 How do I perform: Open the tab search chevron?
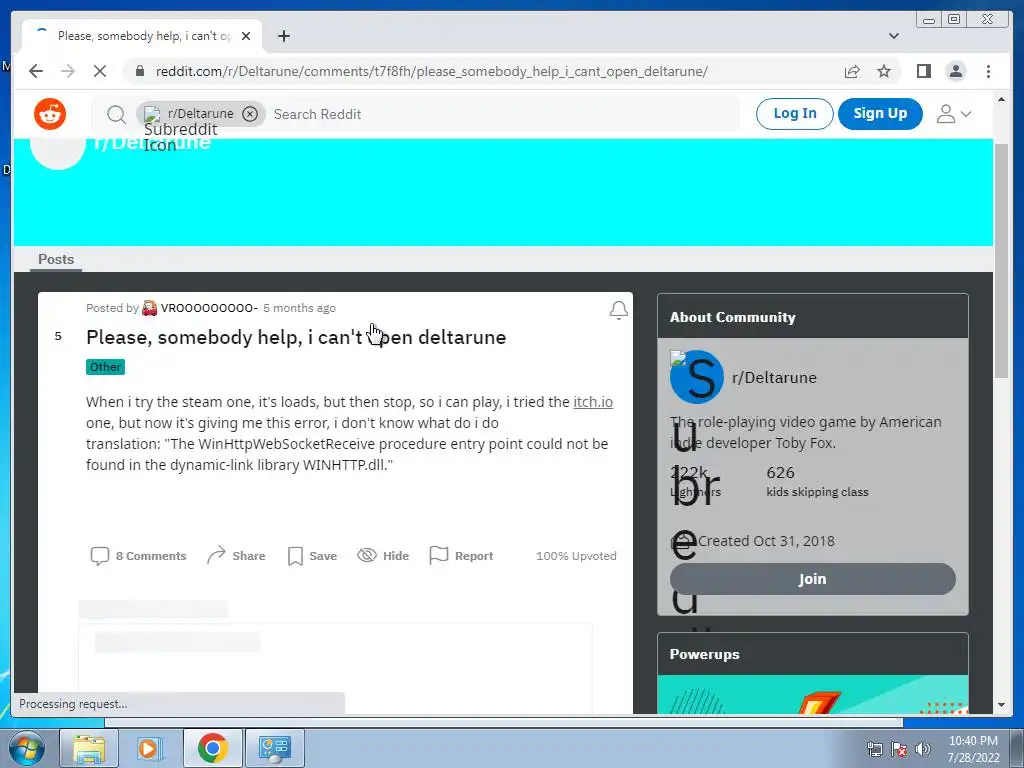893,36
